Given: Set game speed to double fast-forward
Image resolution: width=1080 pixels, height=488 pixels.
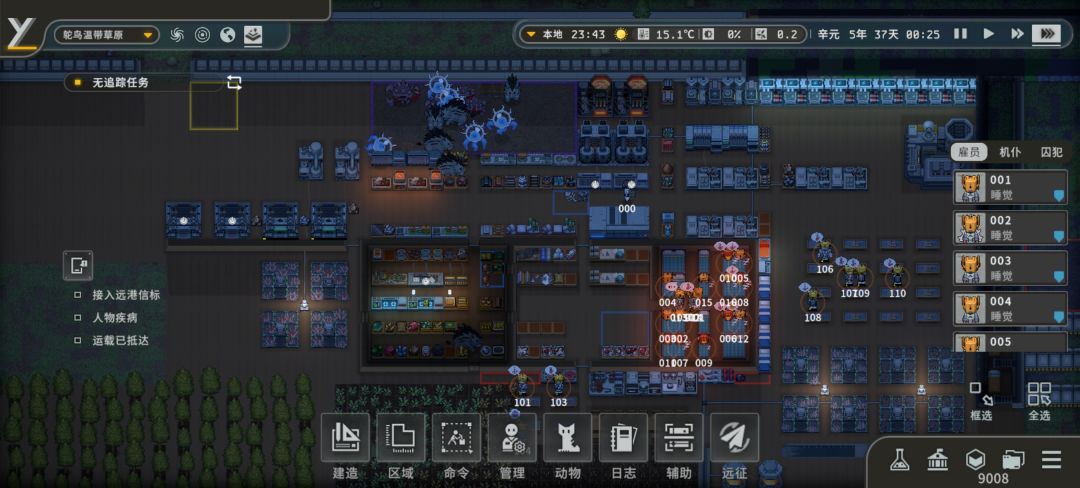Looking at the screenshot, I should [x=1017, y=34].
